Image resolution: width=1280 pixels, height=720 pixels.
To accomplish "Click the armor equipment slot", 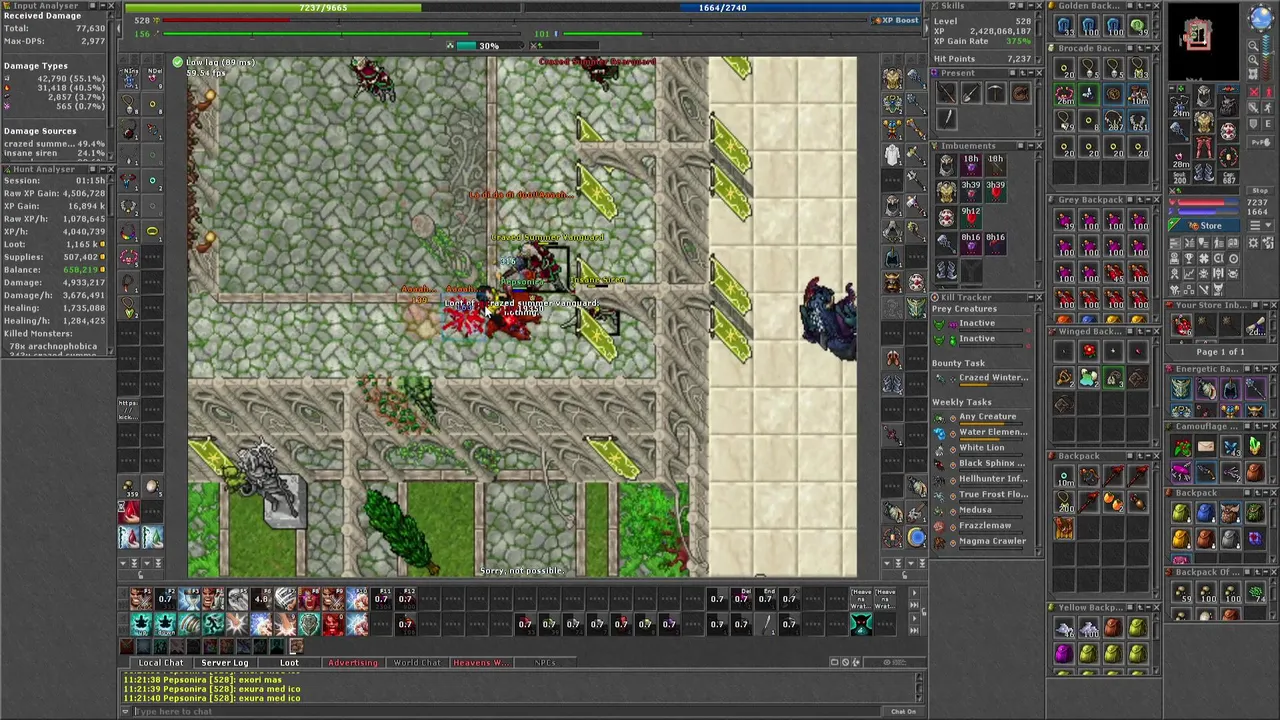I will coord(1204,121).
